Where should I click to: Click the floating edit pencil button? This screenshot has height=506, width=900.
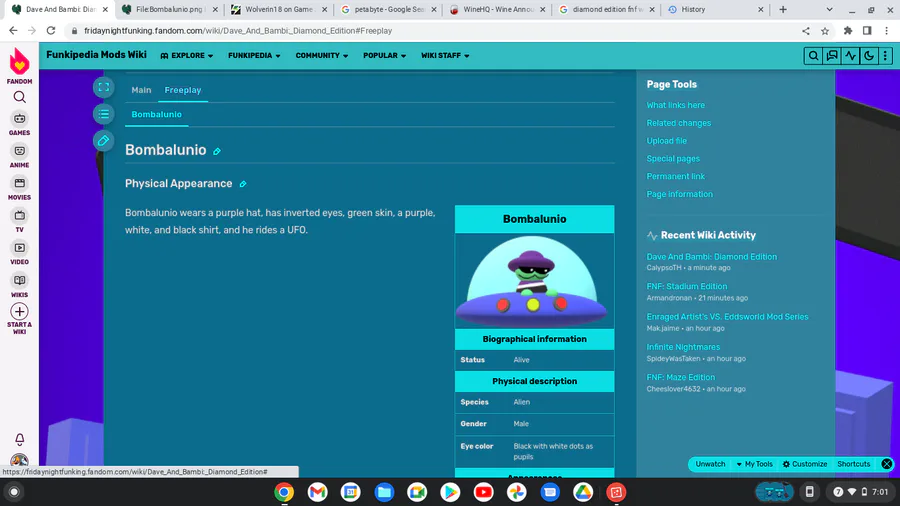coord(103,140)
